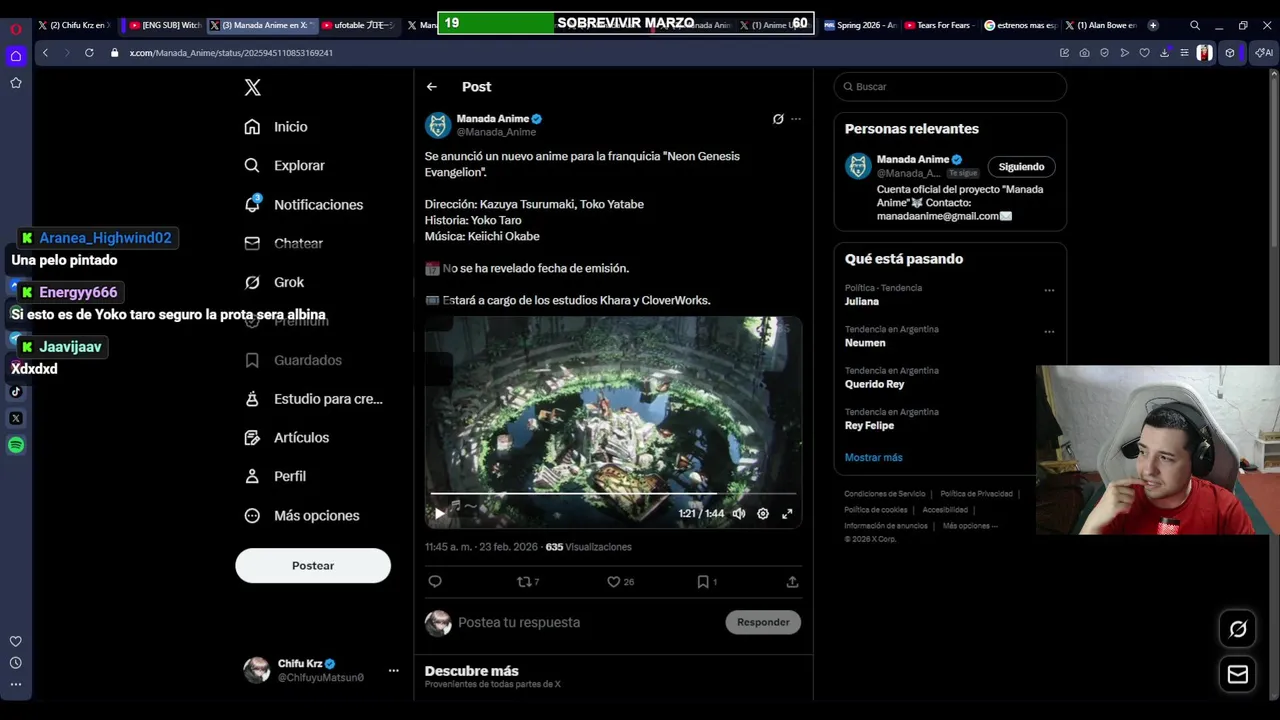The height and width of the screenshot is (720, 1280).
Task: Click the Mostrar más link
Action: point(873,457)
